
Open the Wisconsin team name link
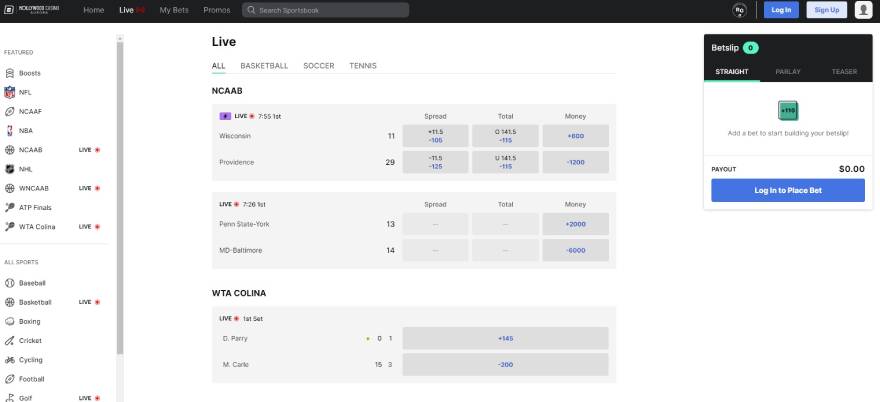[235, 136]
